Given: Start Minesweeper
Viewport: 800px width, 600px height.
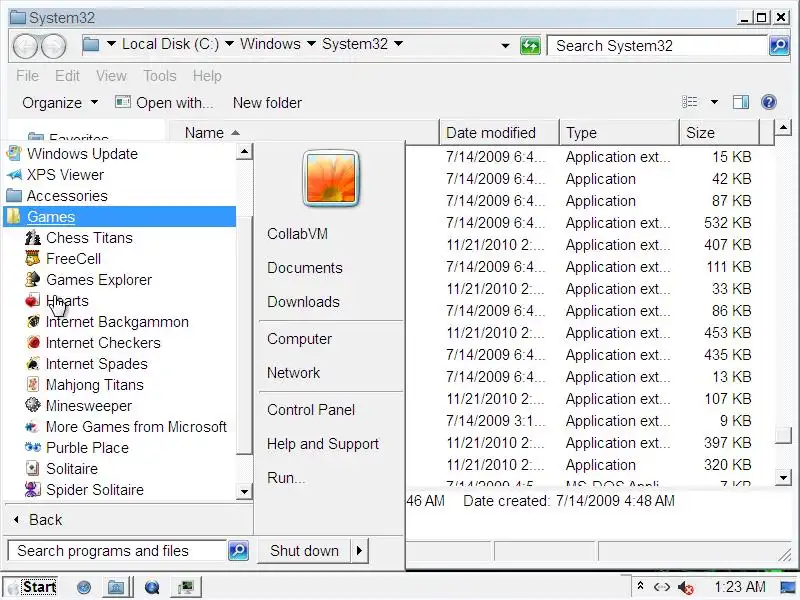Looking at the screenshot, I should [x=79, y=406].
